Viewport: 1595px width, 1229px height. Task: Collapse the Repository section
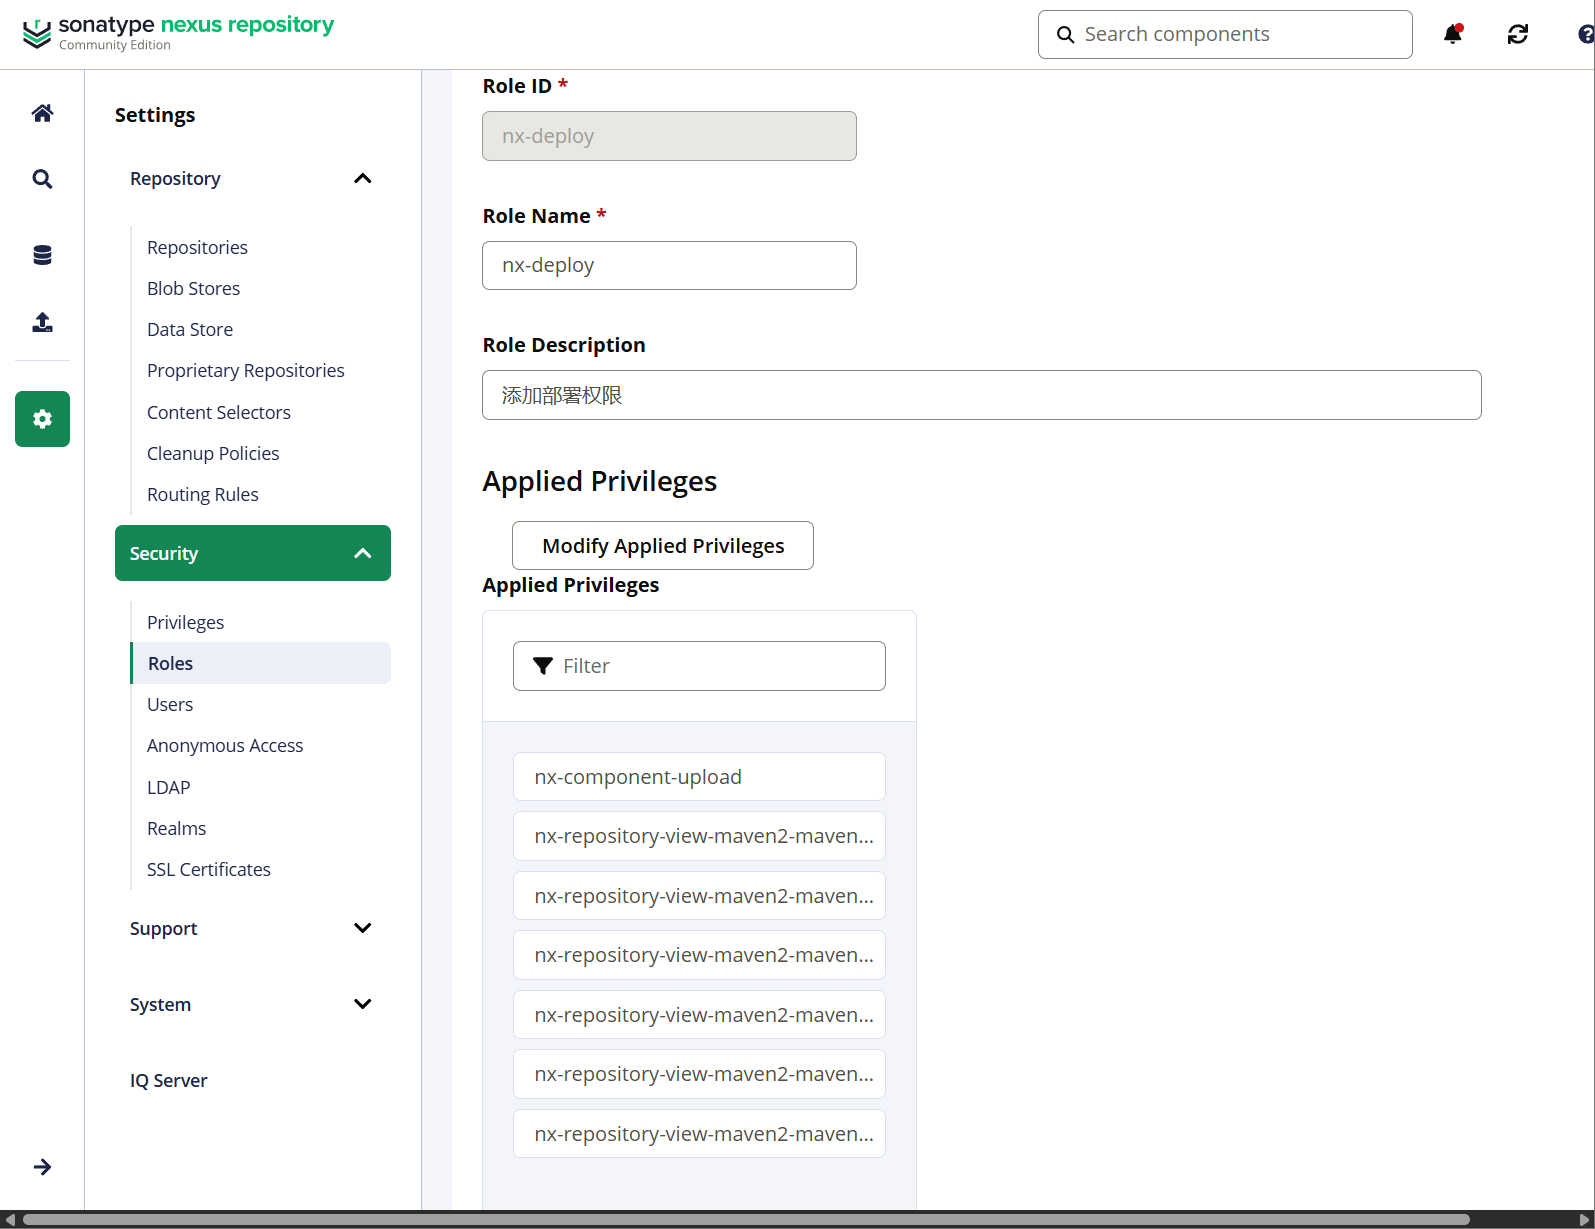362,179
